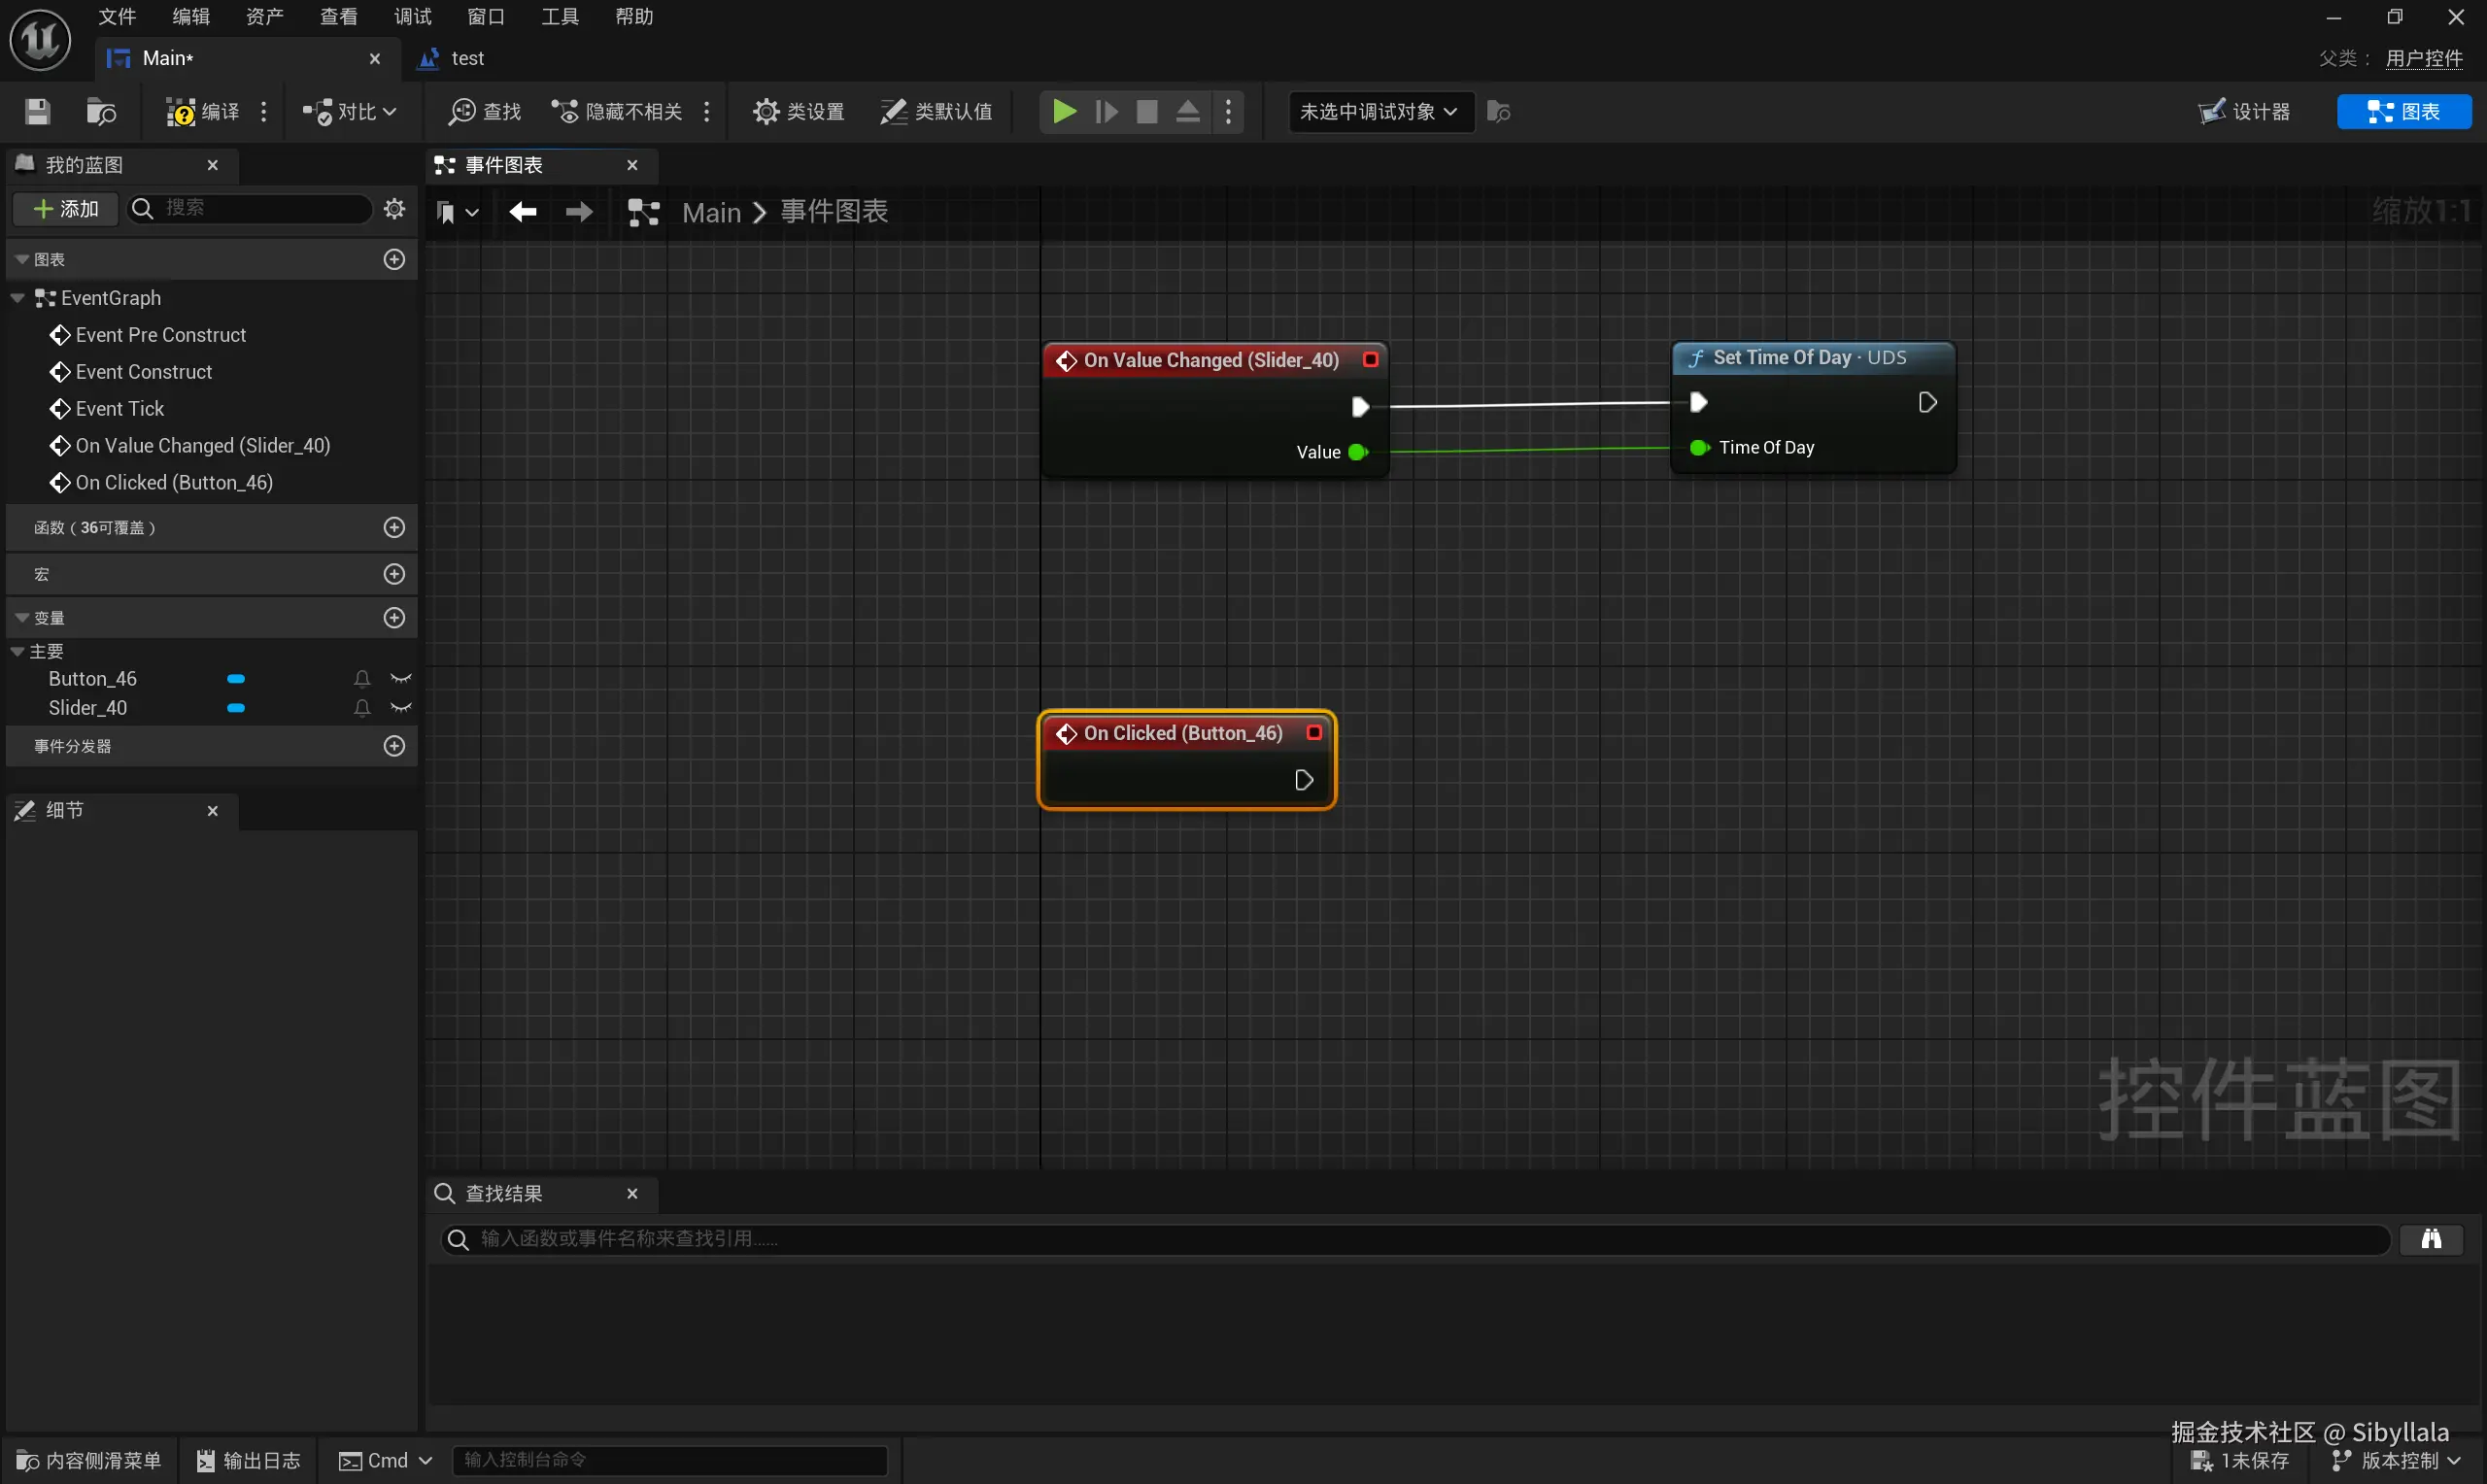The image size is (2487, 1484).
Task: Click the Add button in My Blueprint
Action: click(66, 208)
